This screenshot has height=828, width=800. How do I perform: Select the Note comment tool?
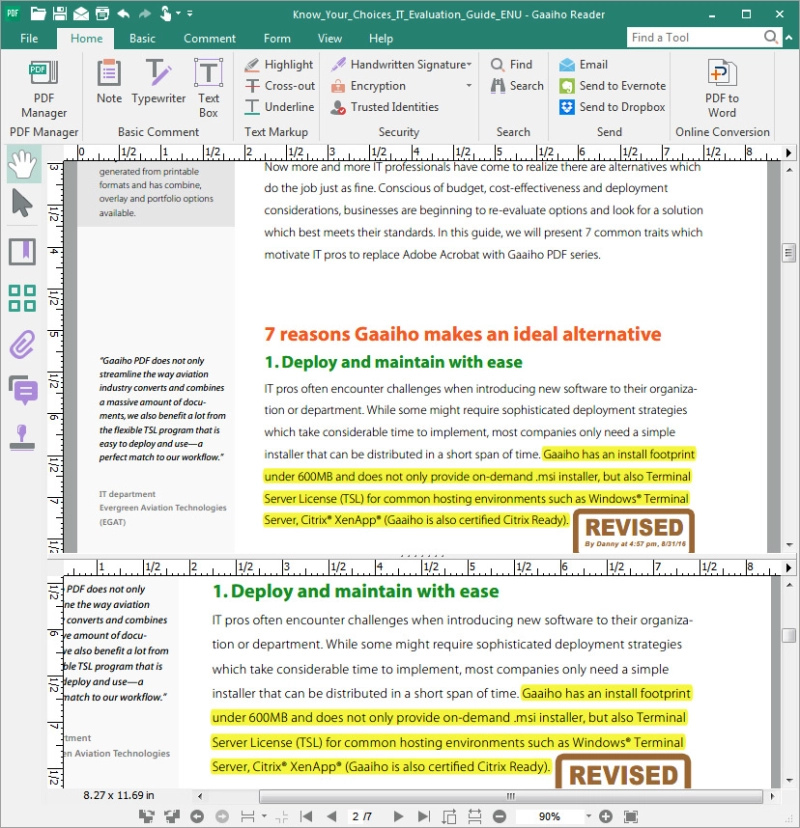[109, 82]
